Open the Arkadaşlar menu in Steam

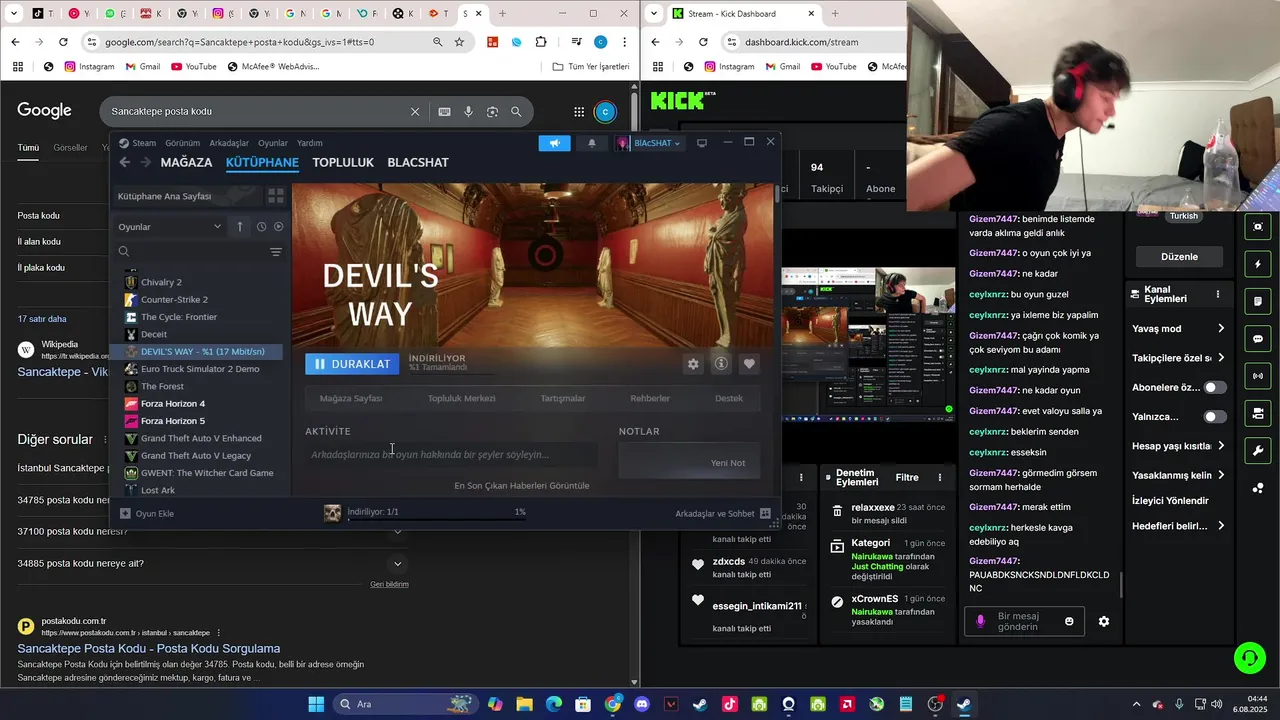tap(229, 143)
